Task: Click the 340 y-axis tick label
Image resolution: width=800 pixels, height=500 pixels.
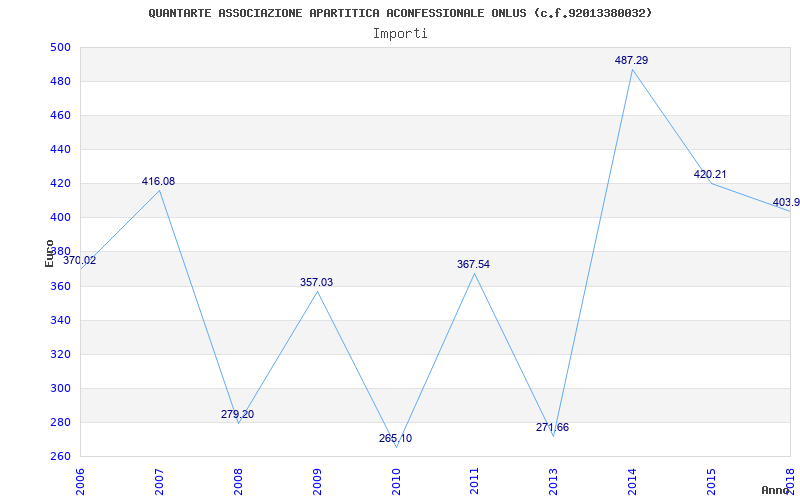Action: pos(60,320)
